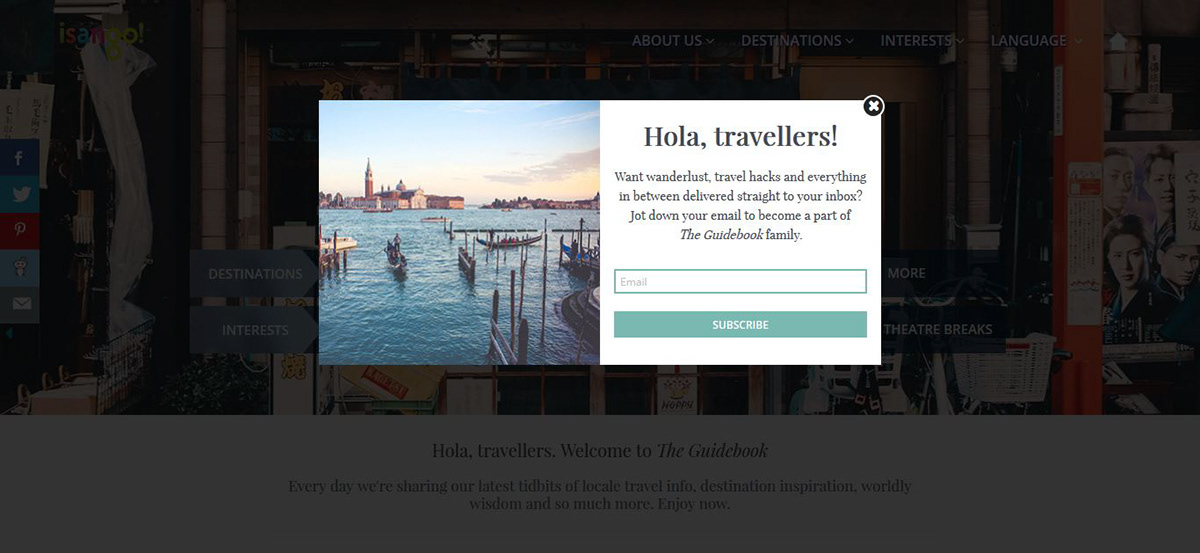The height and width of the screenshot is (553, 1200).
Task: Click The Guidebook italic text in popup
Action: pyautogui.click(x=721, y=235)
